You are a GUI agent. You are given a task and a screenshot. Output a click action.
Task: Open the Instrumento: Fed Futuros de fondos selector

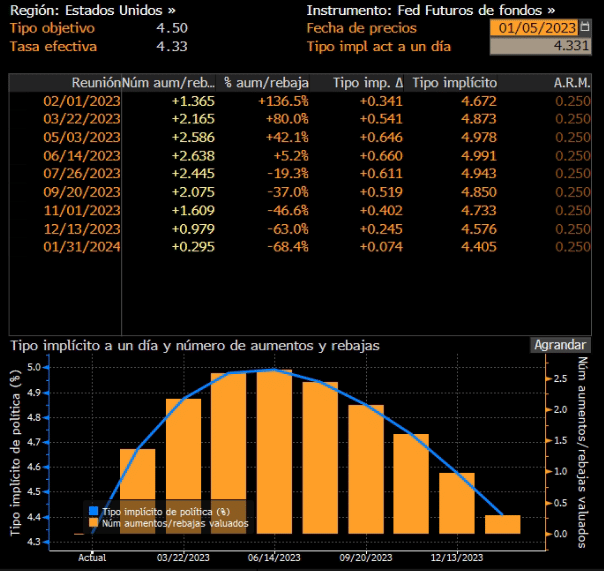click(x=431, y=10)
